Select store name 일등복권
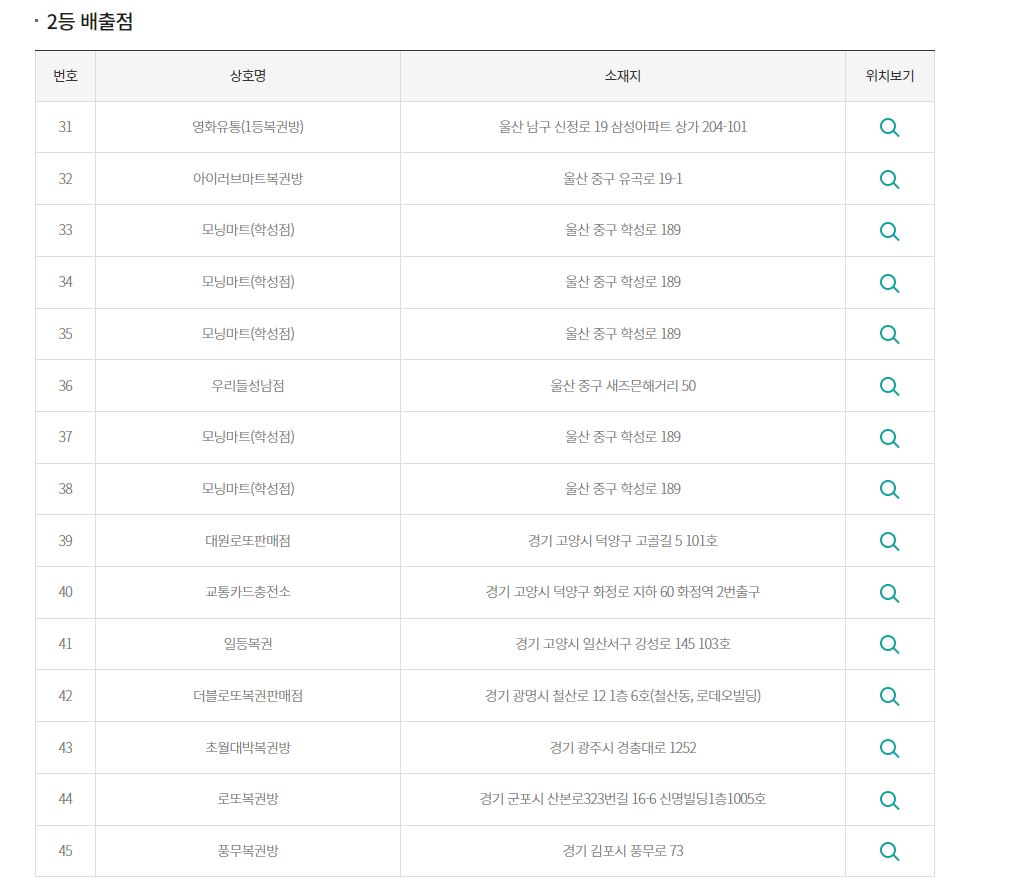This screenshot has height=895, width=1013. (x=247, y=644)
